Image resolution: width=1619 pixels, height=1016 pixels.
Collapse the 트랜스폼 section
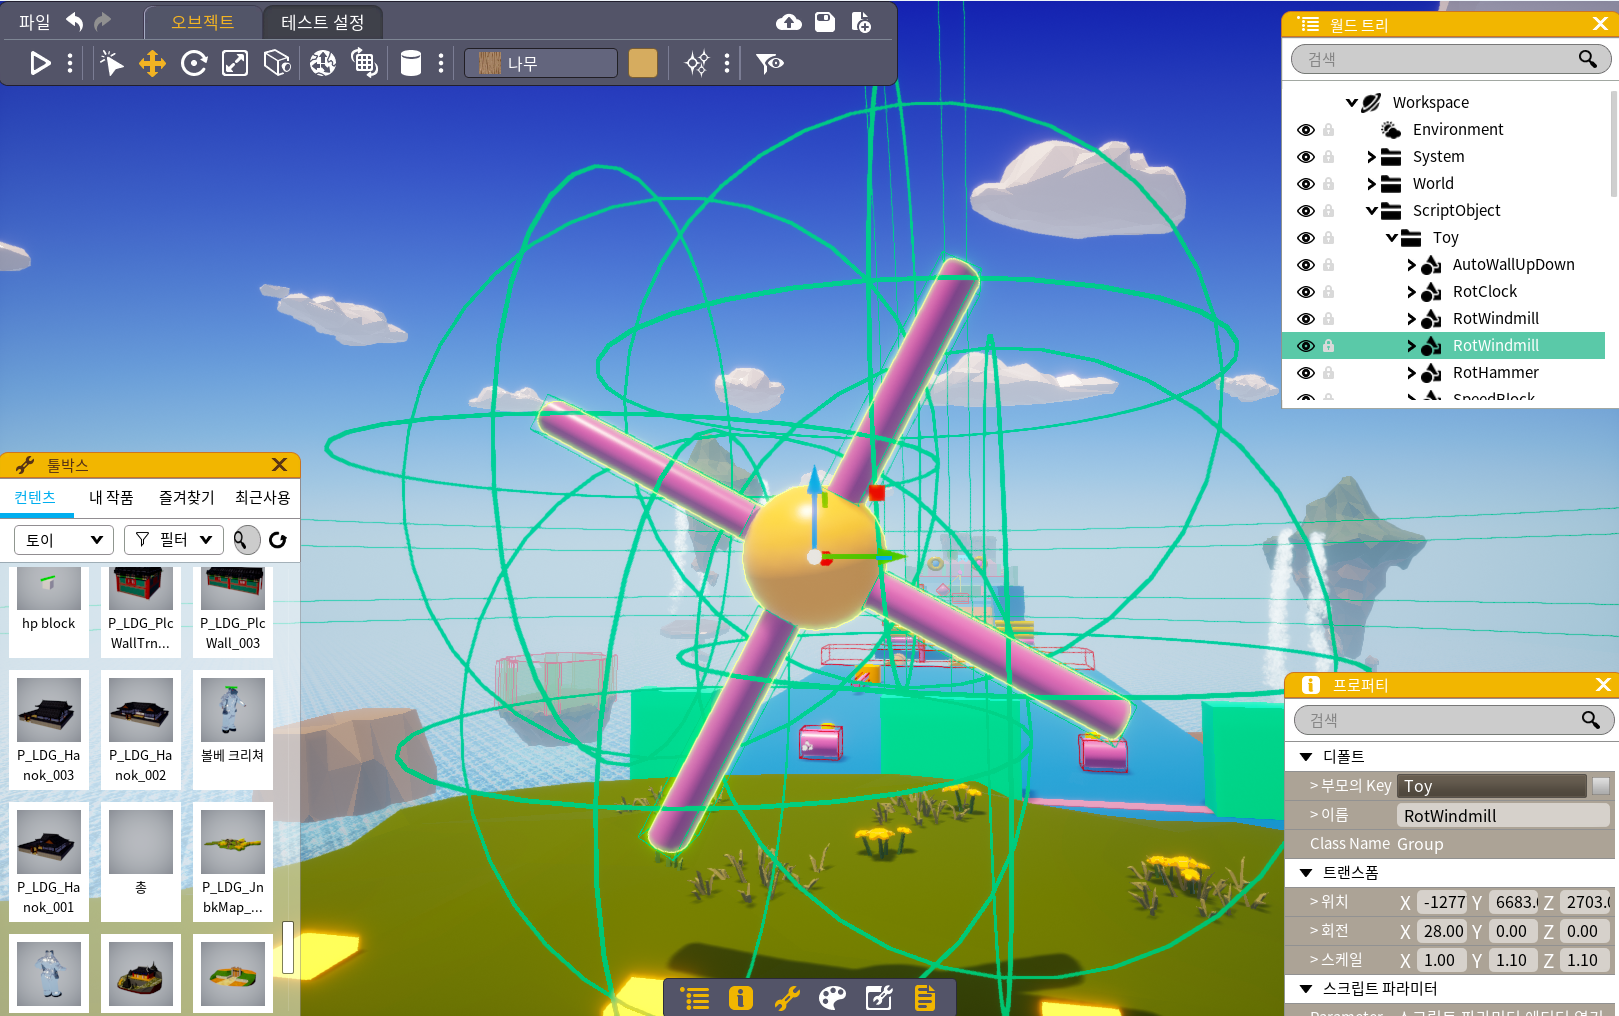[x=1306, y=873]
